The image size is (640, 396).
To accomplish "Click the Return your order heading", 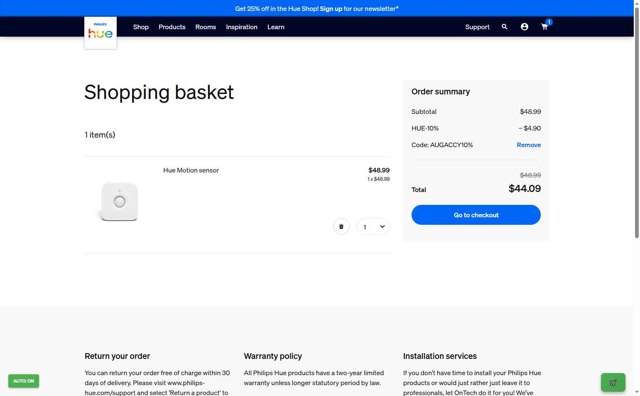I will pyautogui.click(x=117, y=356).
